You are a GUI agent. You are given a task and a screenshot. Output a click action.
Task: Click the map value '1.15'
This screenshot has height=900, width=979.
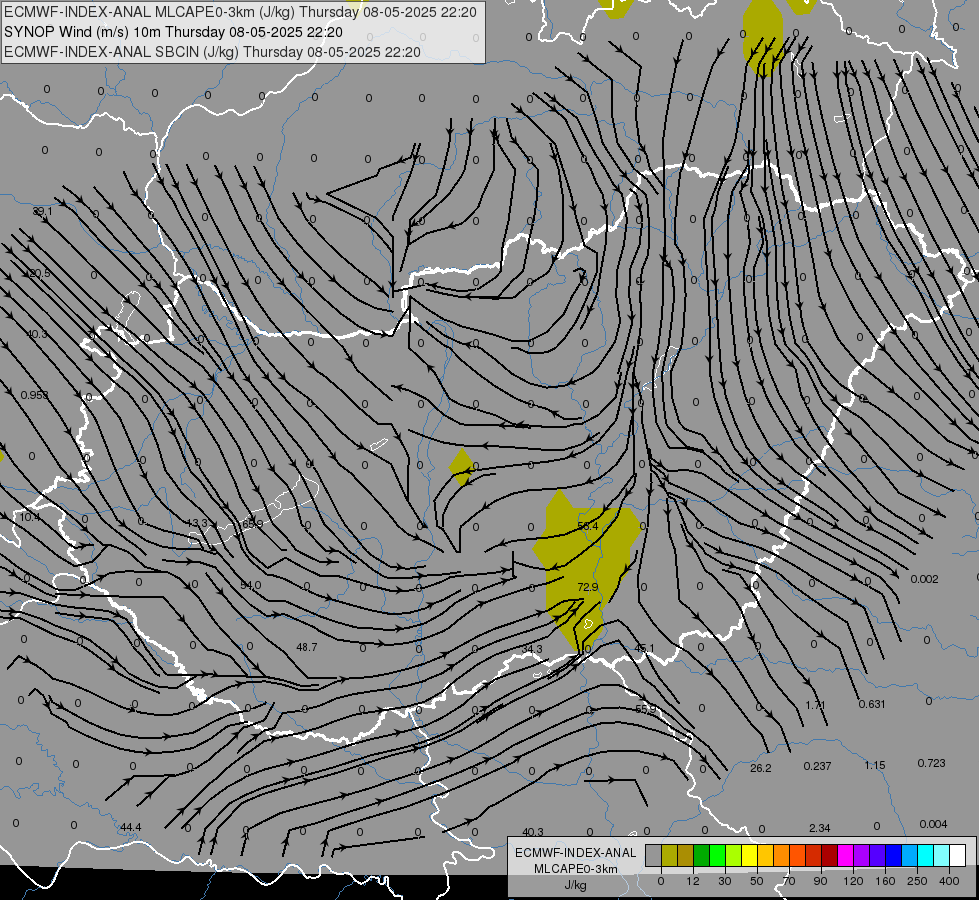click(875, 764)
